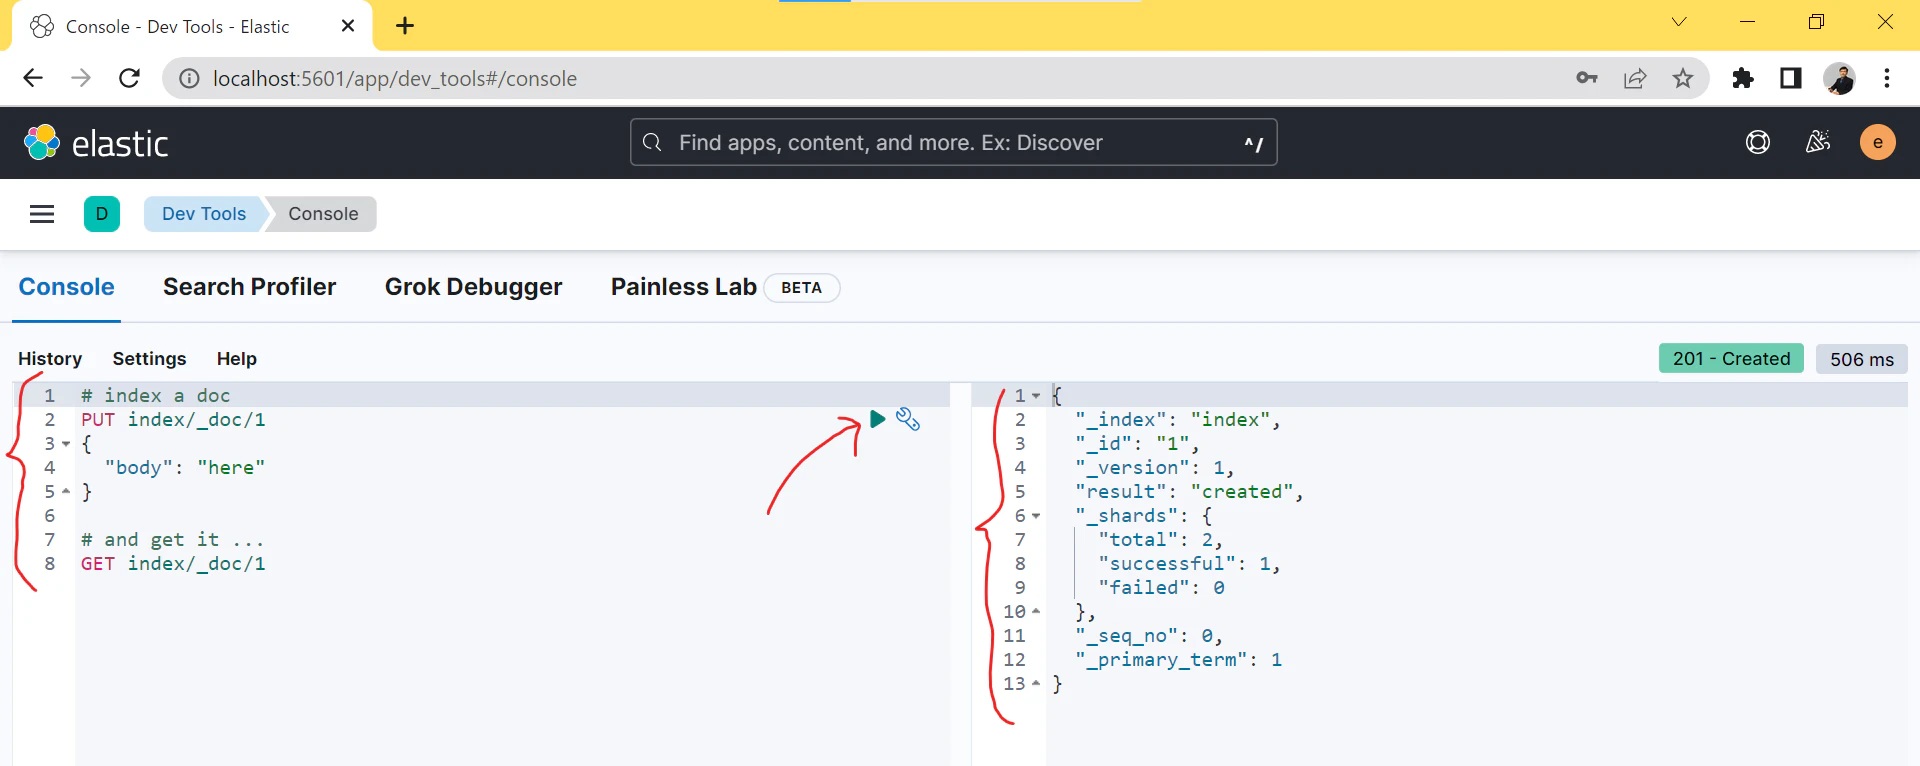
Task: Click the "# and get it ..." comment
Action: click(x=173, y=540)
